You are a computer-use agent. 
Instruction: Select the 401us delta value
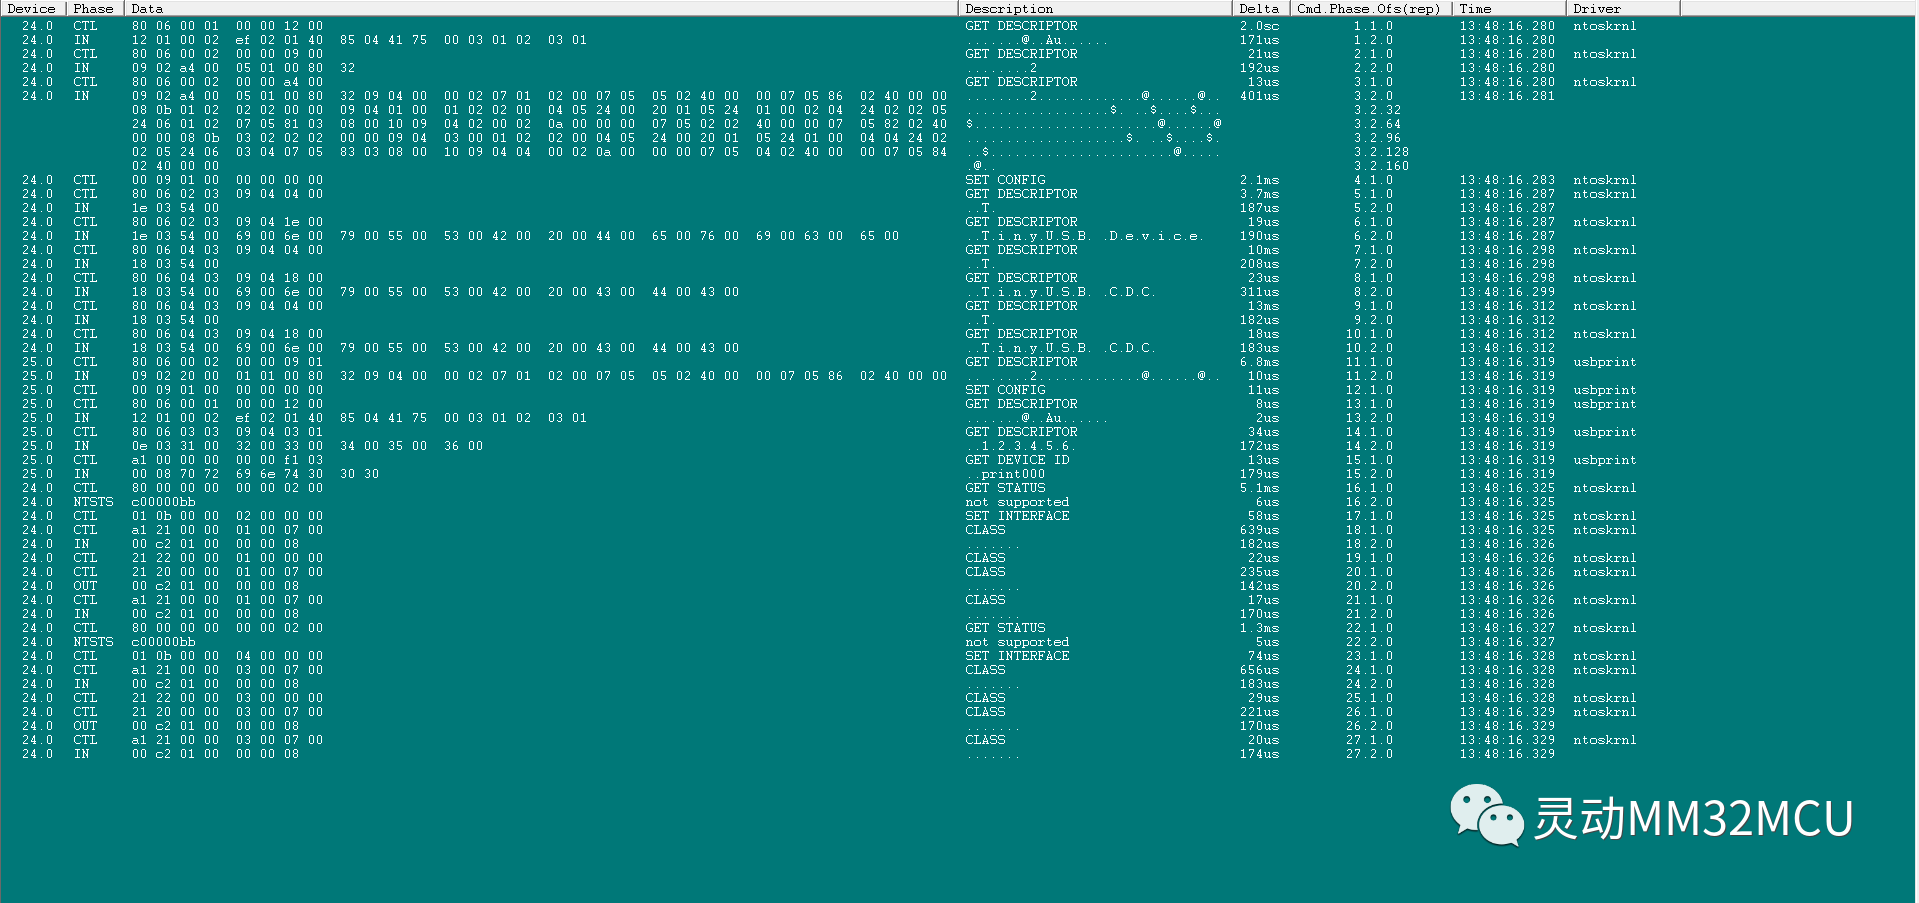[1259, 96]
